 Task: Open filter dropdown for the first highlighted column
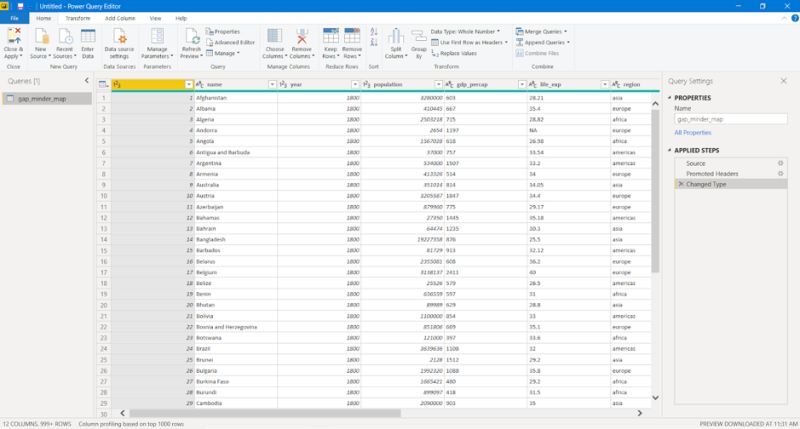click(189, 84)
